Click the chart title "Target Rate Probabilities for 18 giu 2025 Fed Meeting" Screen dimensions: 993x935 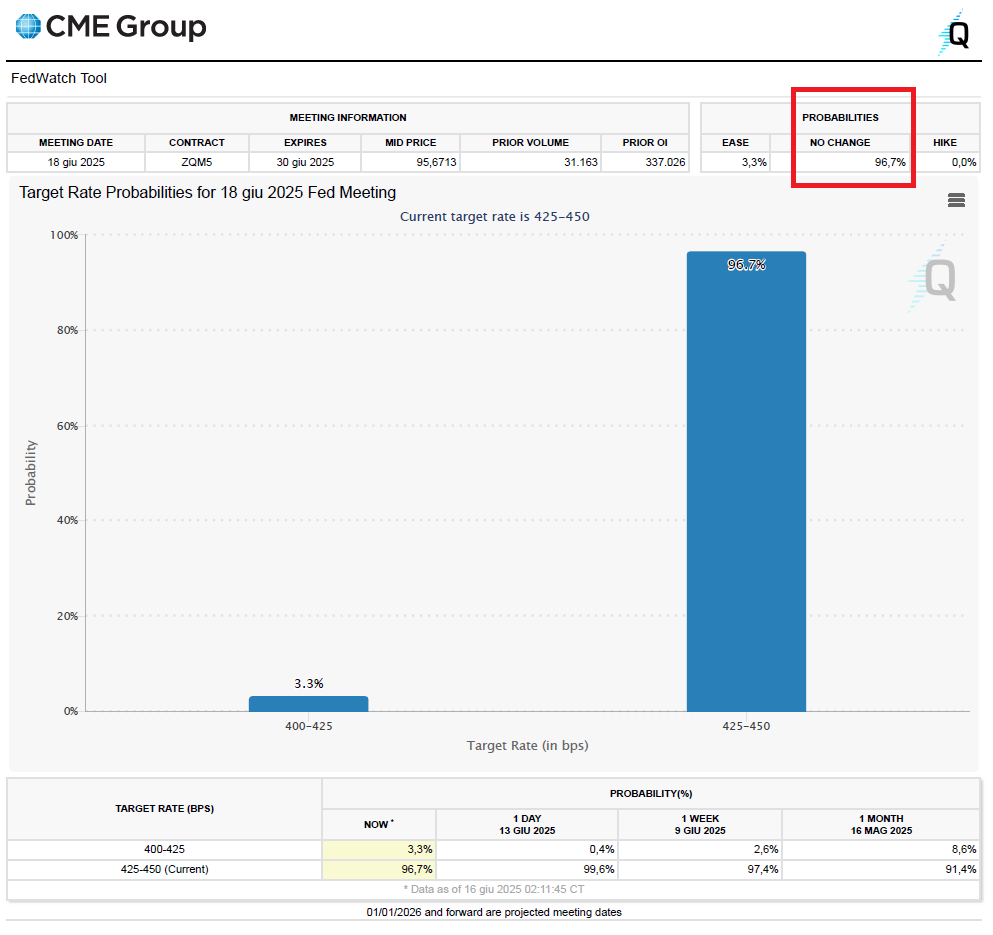pos(208,193)
